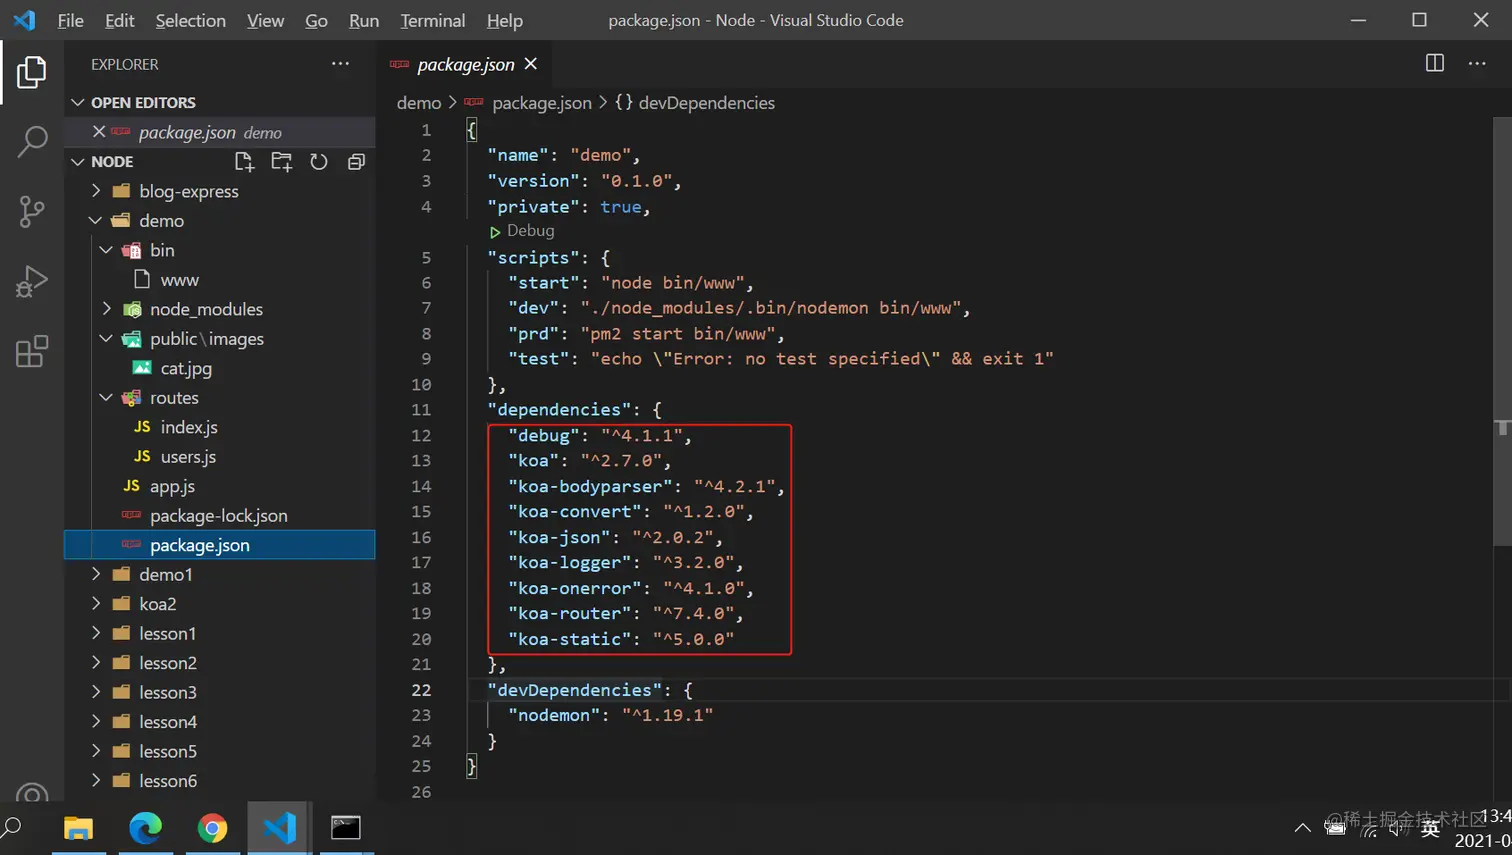The width and height of the screenshot is (1512, 855).
Task: Open the Accounts icon in activity bar
Action: (x=32, y=794)
